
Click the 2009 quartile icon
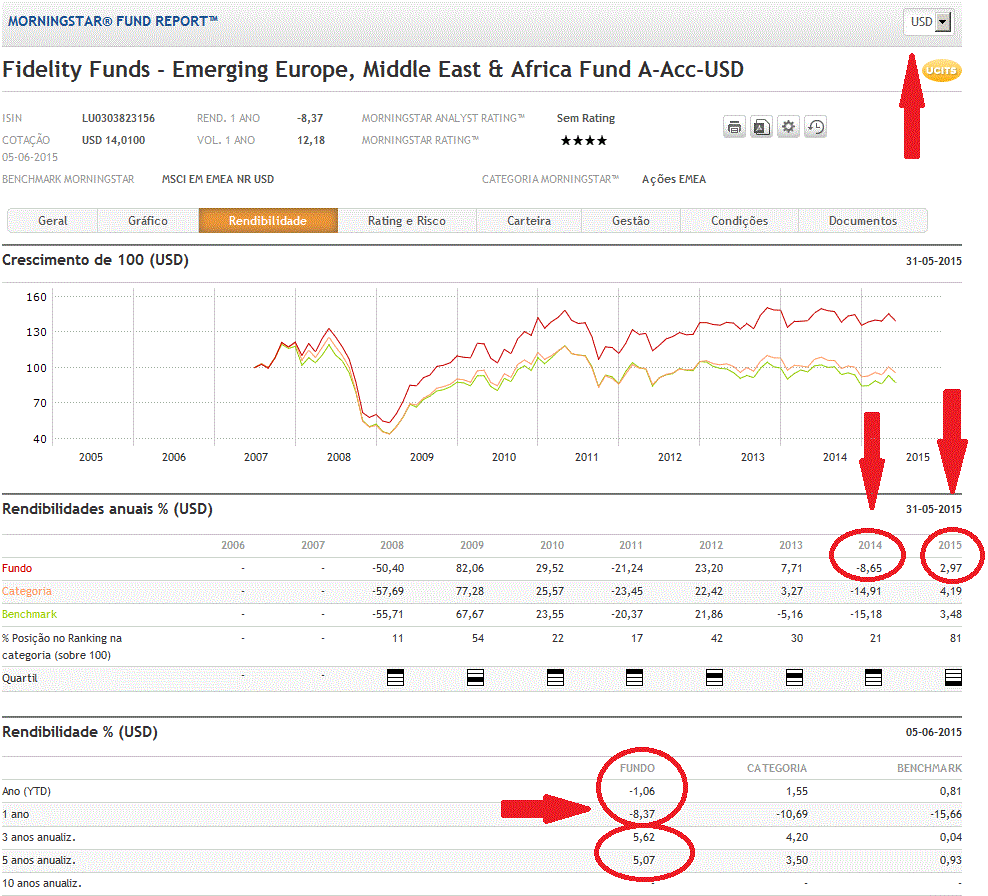tap(476, 678)
